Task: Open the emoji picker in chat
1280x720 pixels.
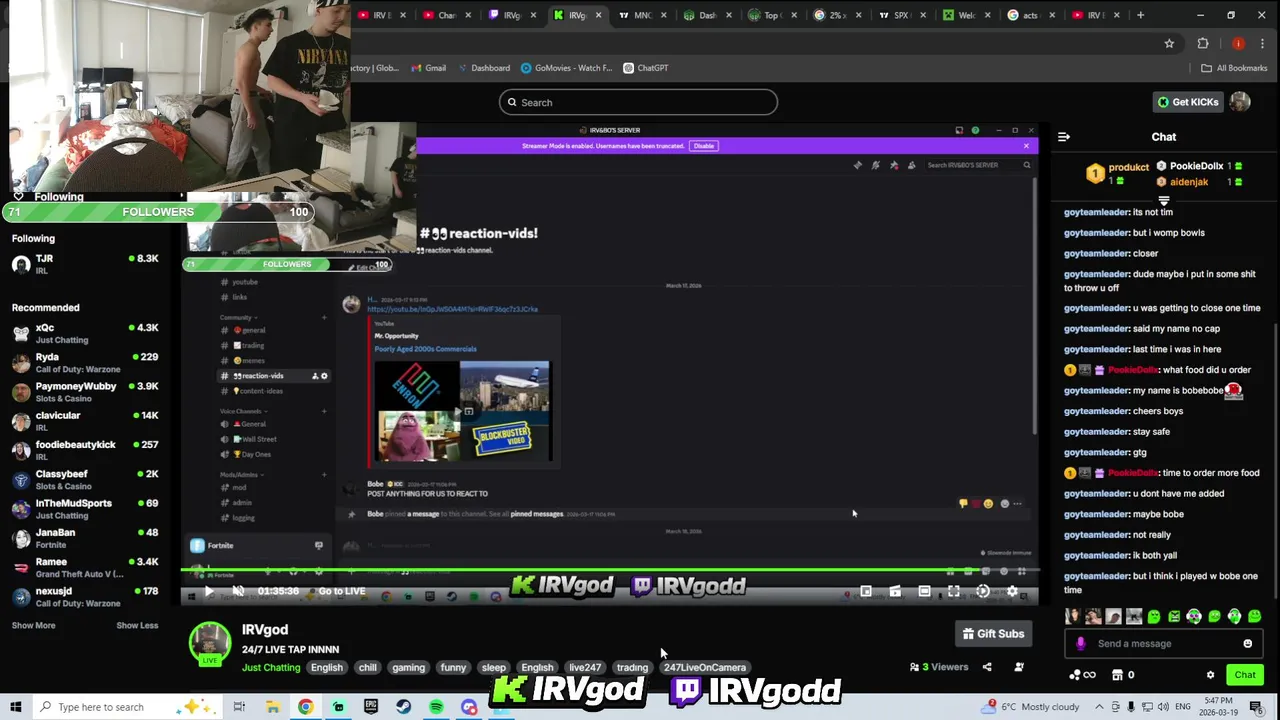Action: pos(1247,643)
